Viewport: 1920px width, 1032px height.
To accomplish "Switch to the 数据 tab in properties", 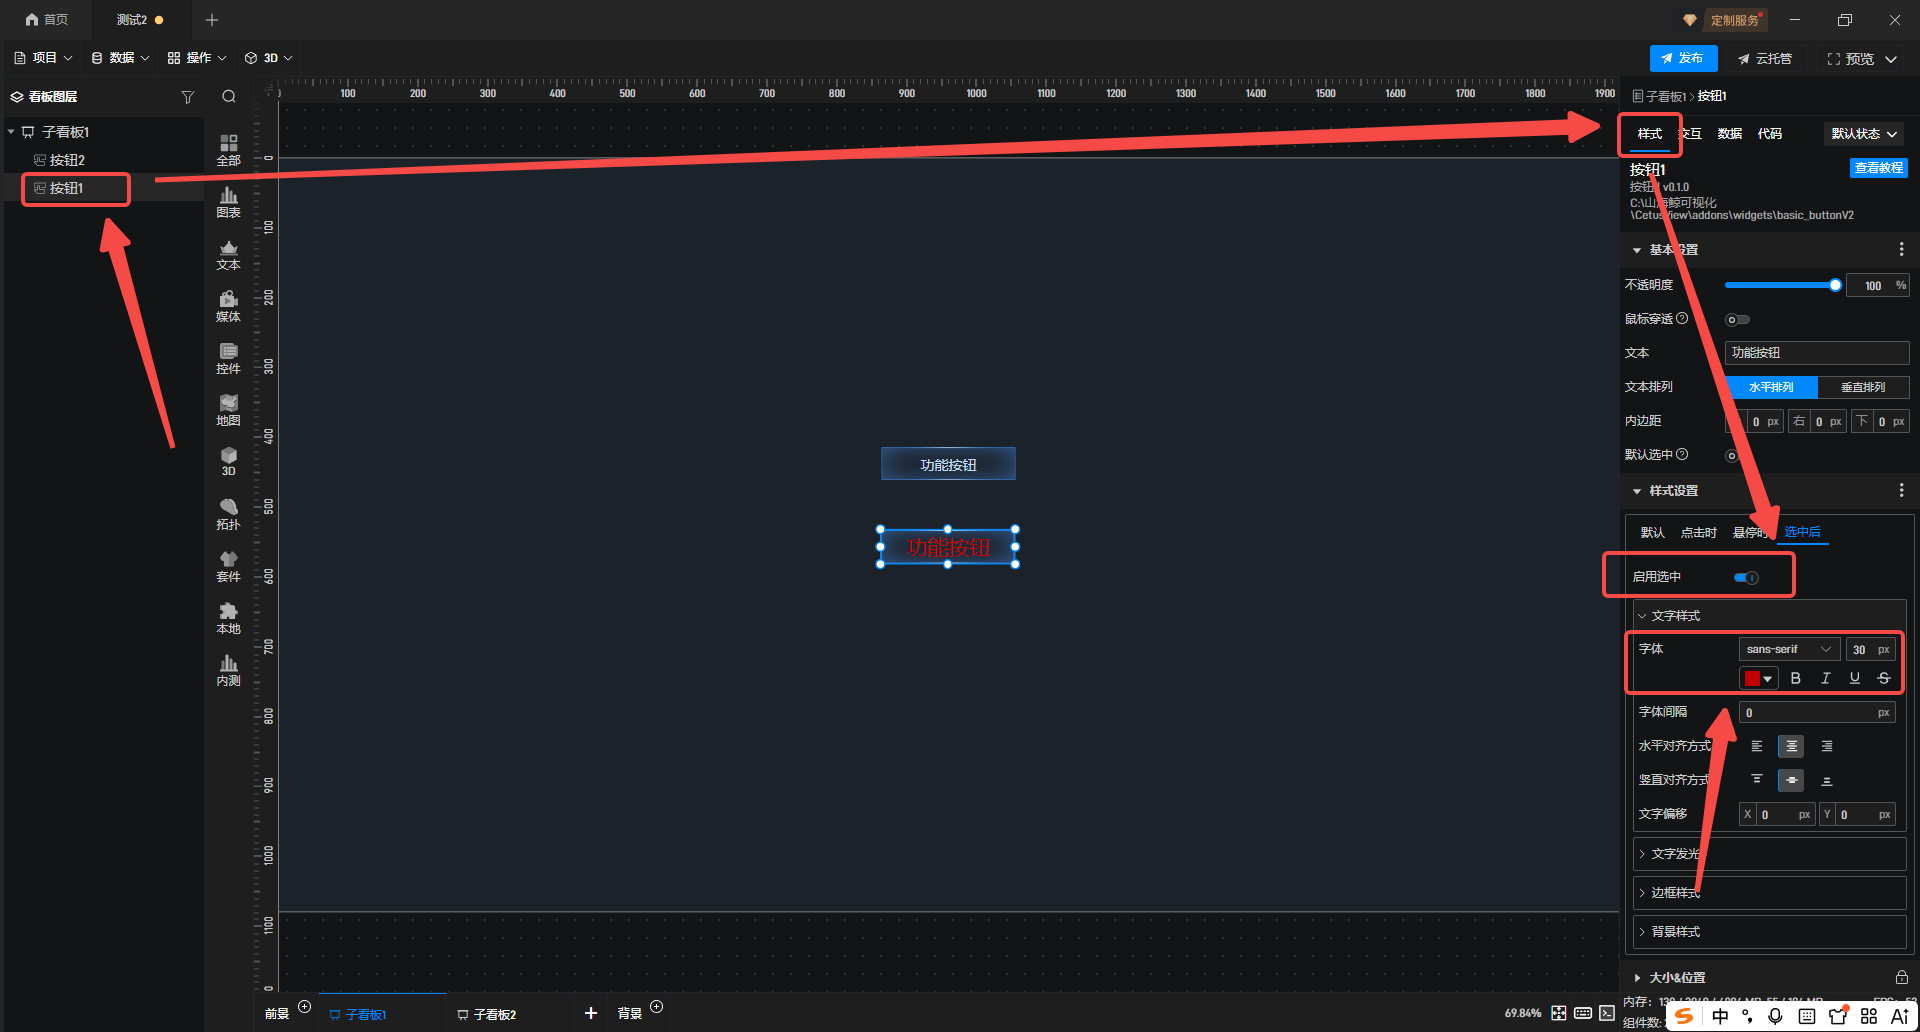I will point(1729,134).
